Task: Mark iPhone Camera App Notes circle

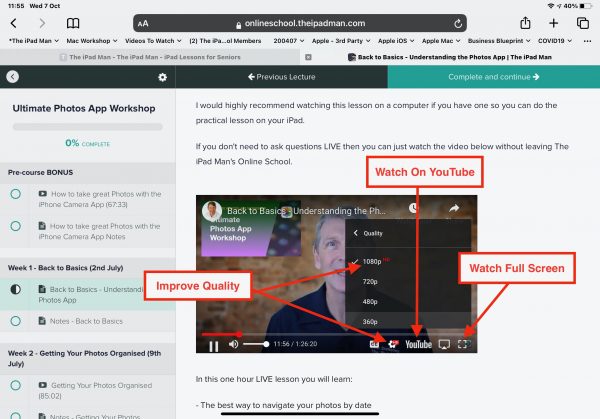Action: tap(16, 226)
